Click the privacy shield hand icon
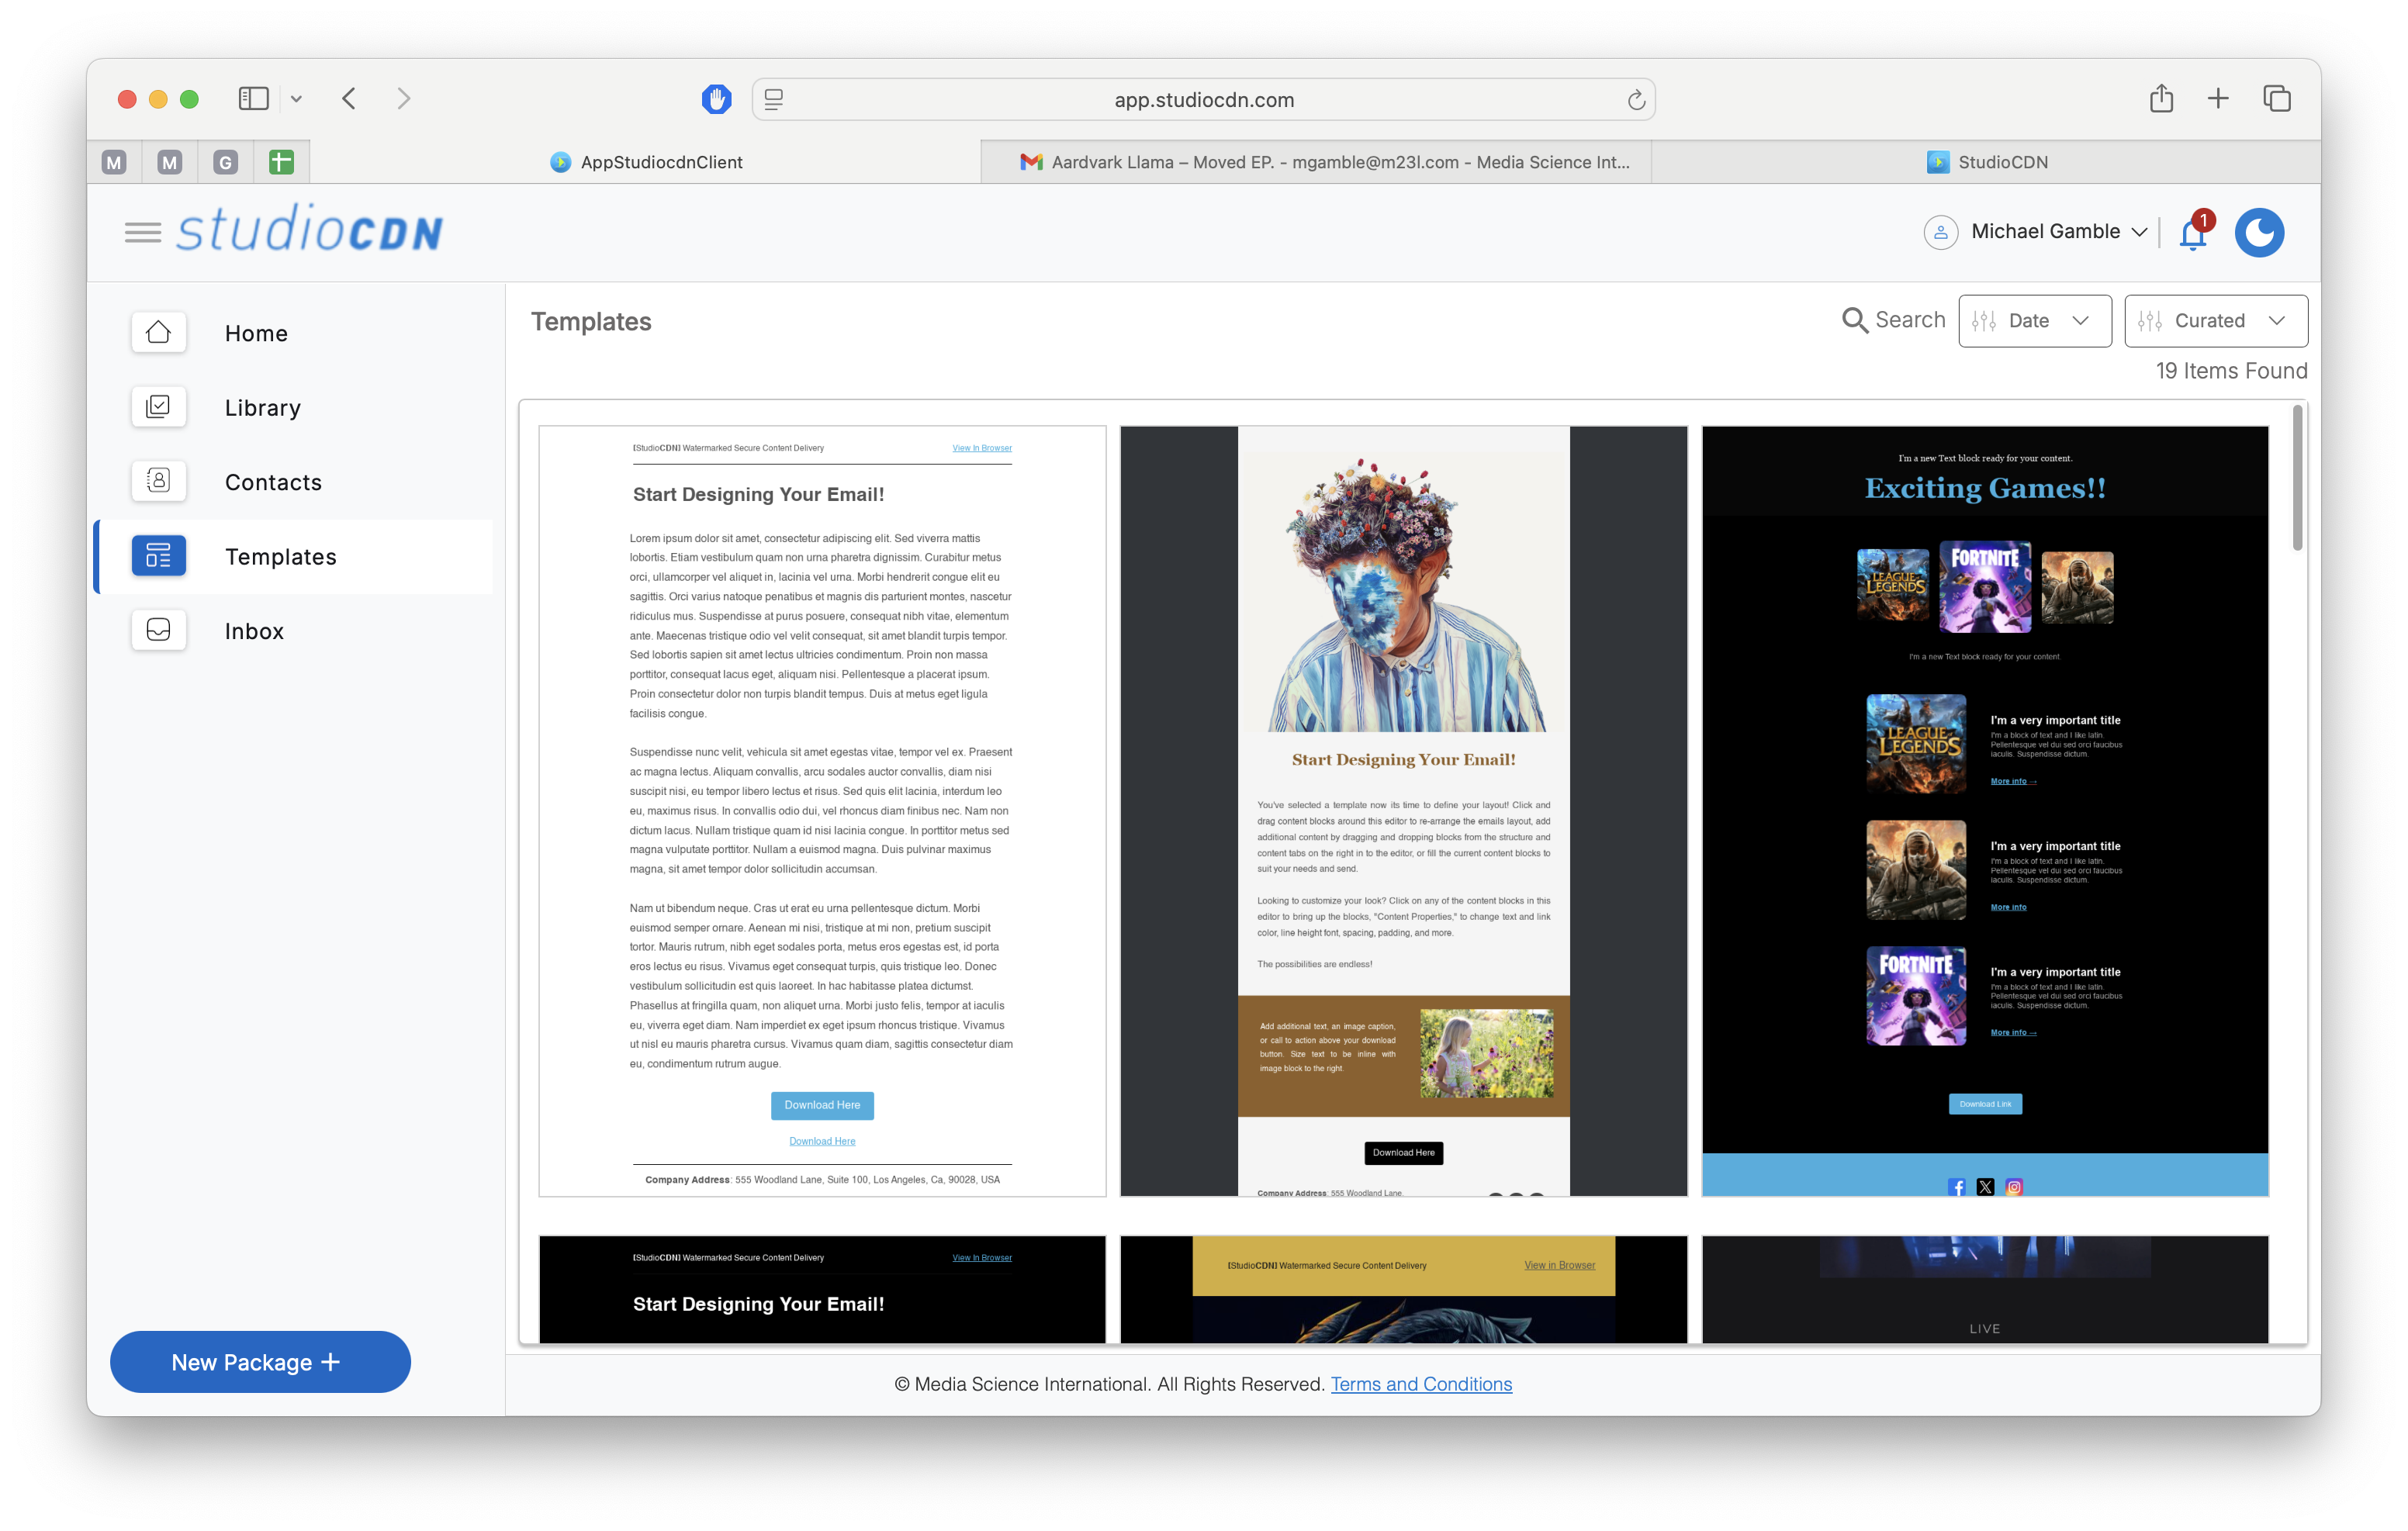The image size is (2408, 1531). point(716,99)
